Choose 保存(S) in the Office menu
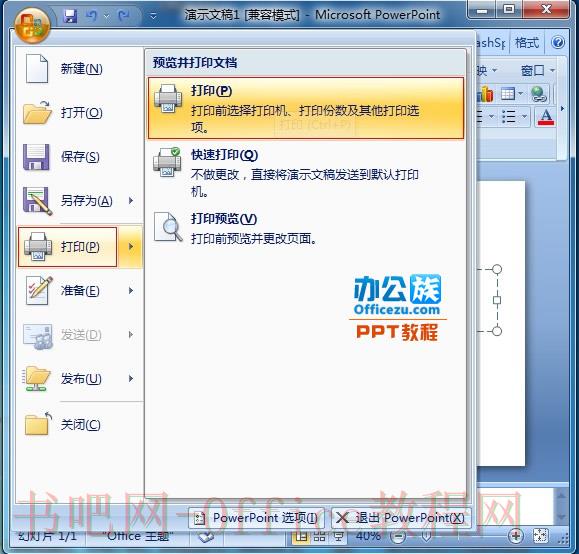 pos(80,157)
